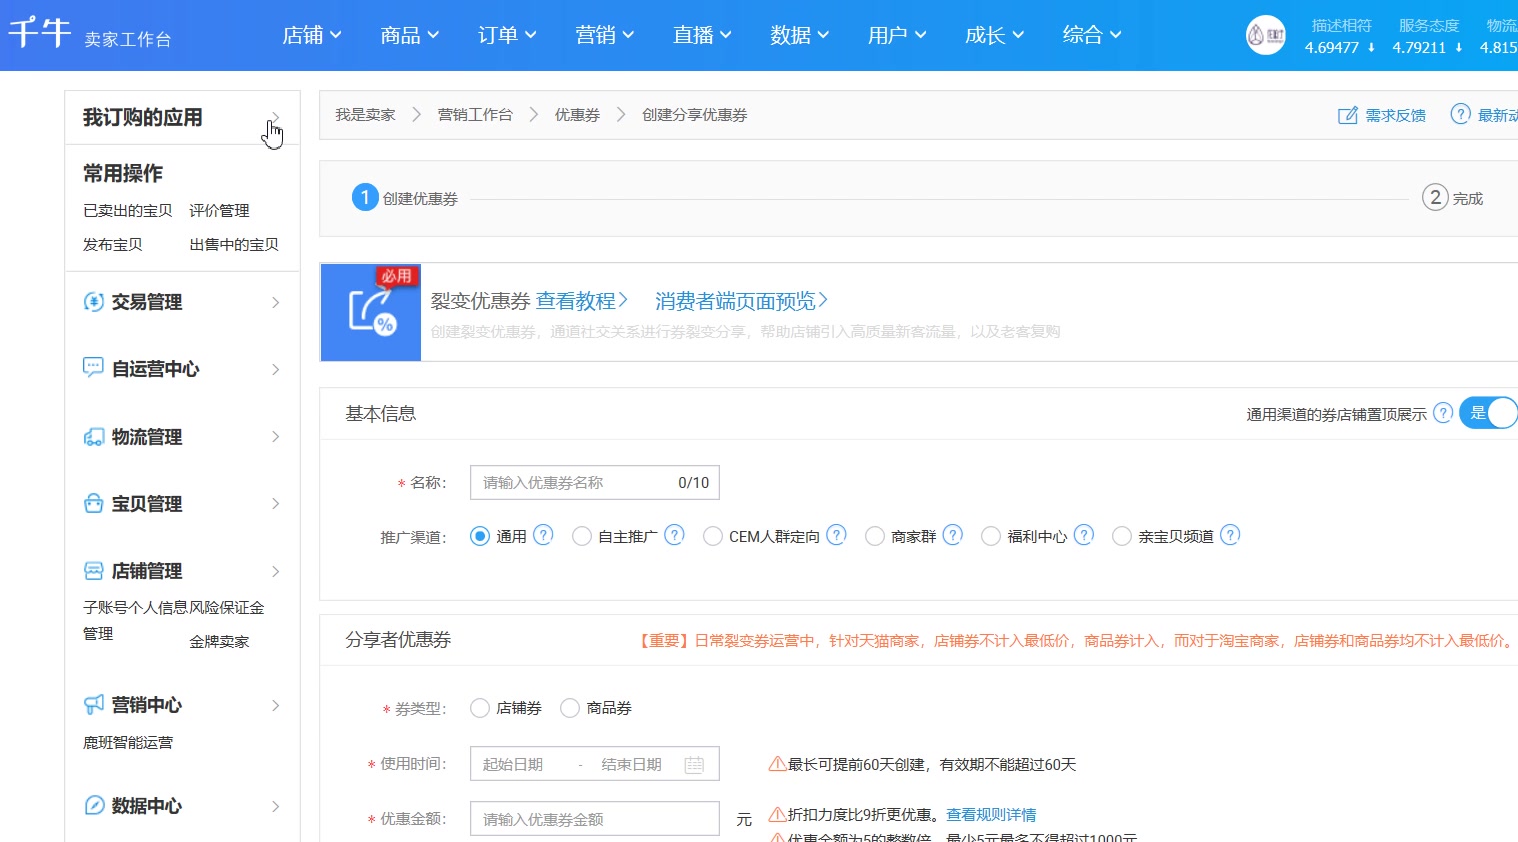Expand the 交易管理 chevron arrow
1518x842 pixels.
(x=275, y=302)
